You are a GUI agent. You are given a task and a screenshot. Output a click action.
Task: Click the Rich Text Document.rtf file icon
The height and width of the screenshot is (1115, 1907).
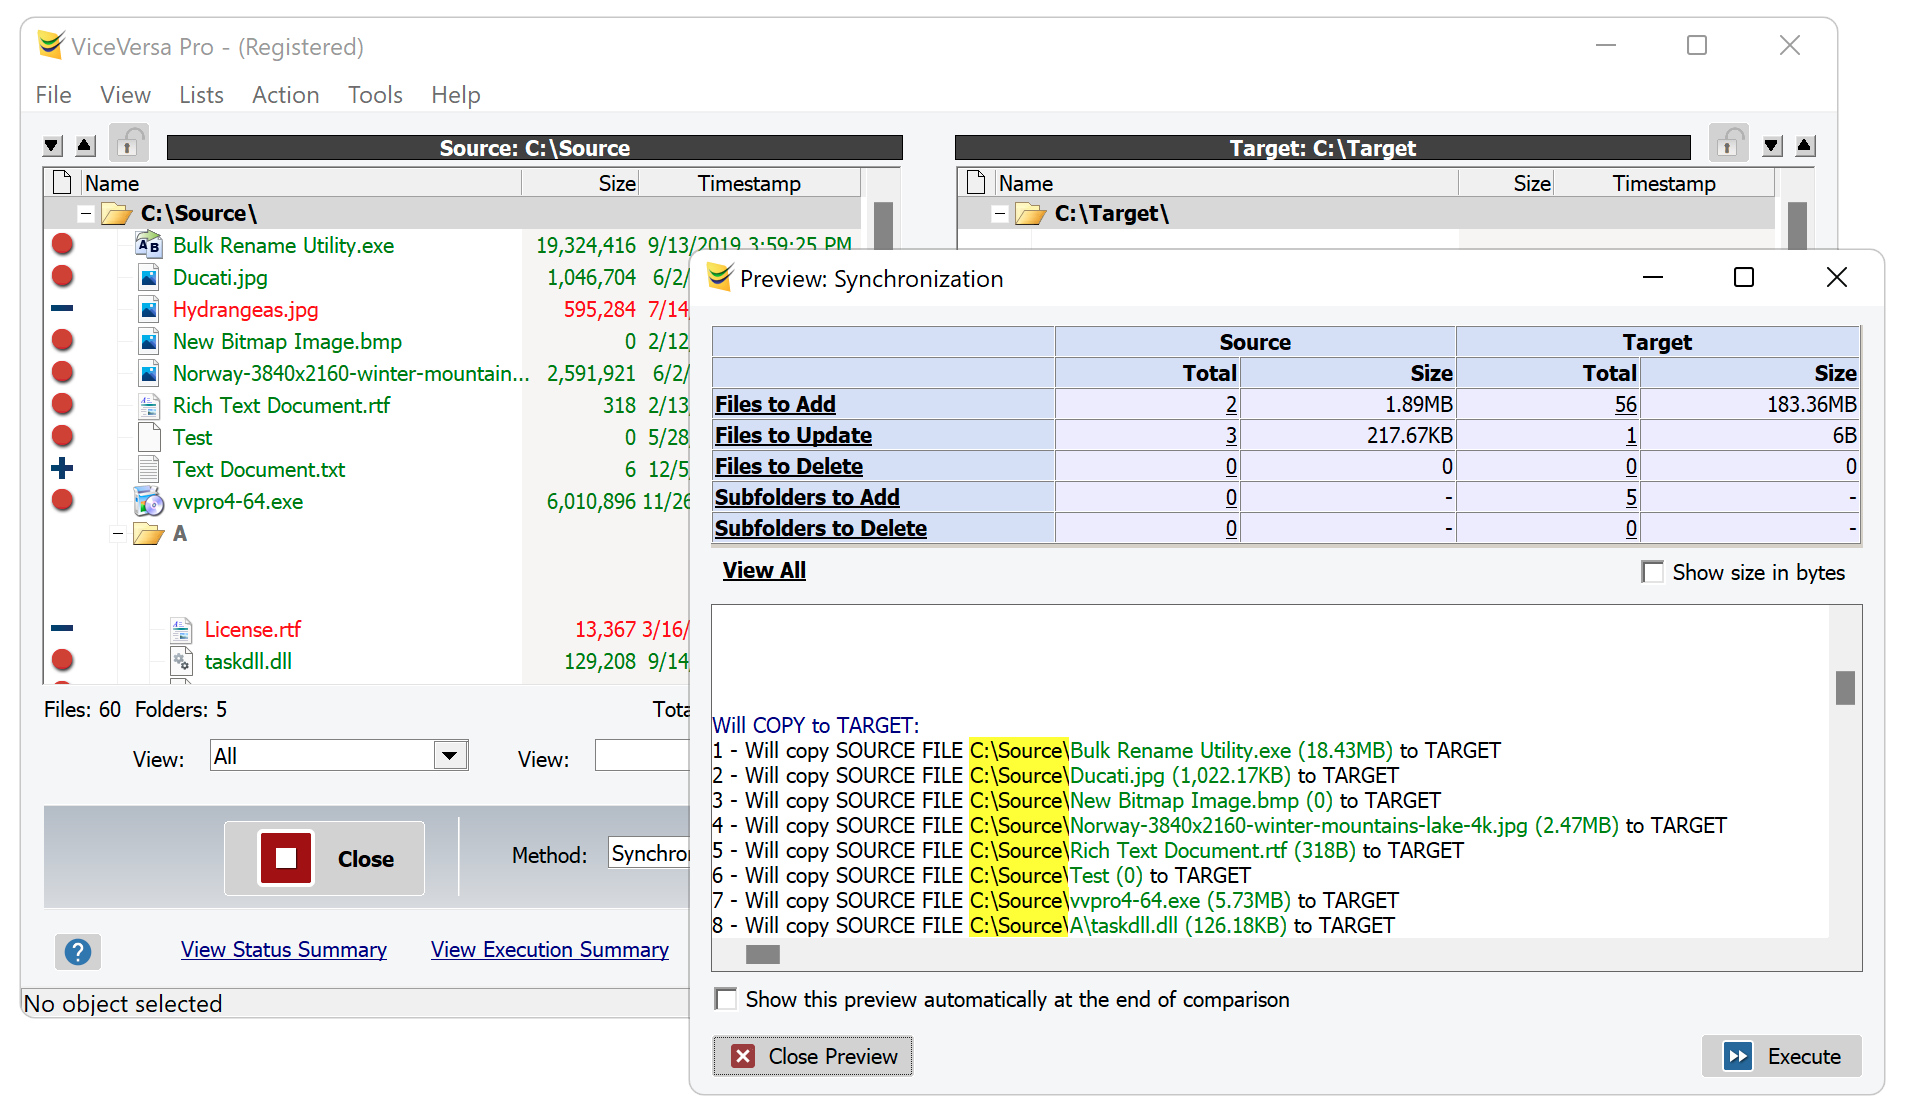click(149, 405)
